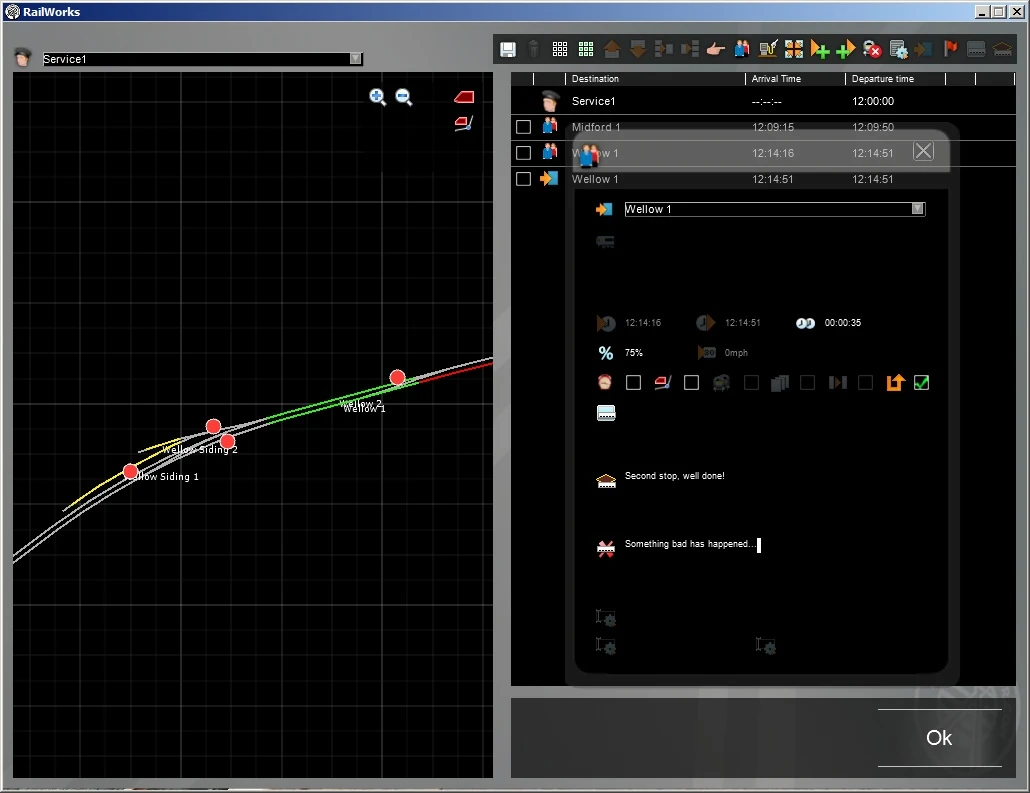Close the instruction popup with X

click(924, 151)
